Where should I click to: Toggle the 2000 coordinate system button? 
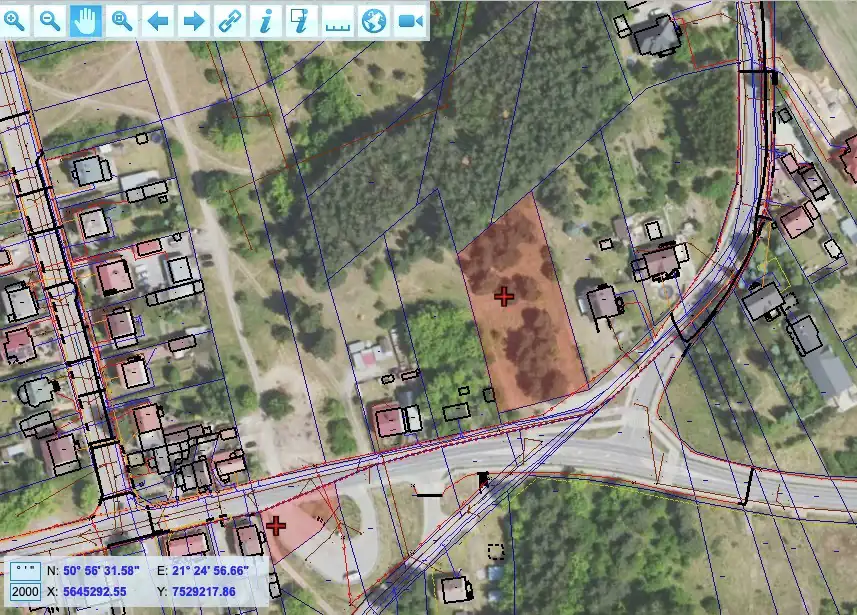click(24, 592)
